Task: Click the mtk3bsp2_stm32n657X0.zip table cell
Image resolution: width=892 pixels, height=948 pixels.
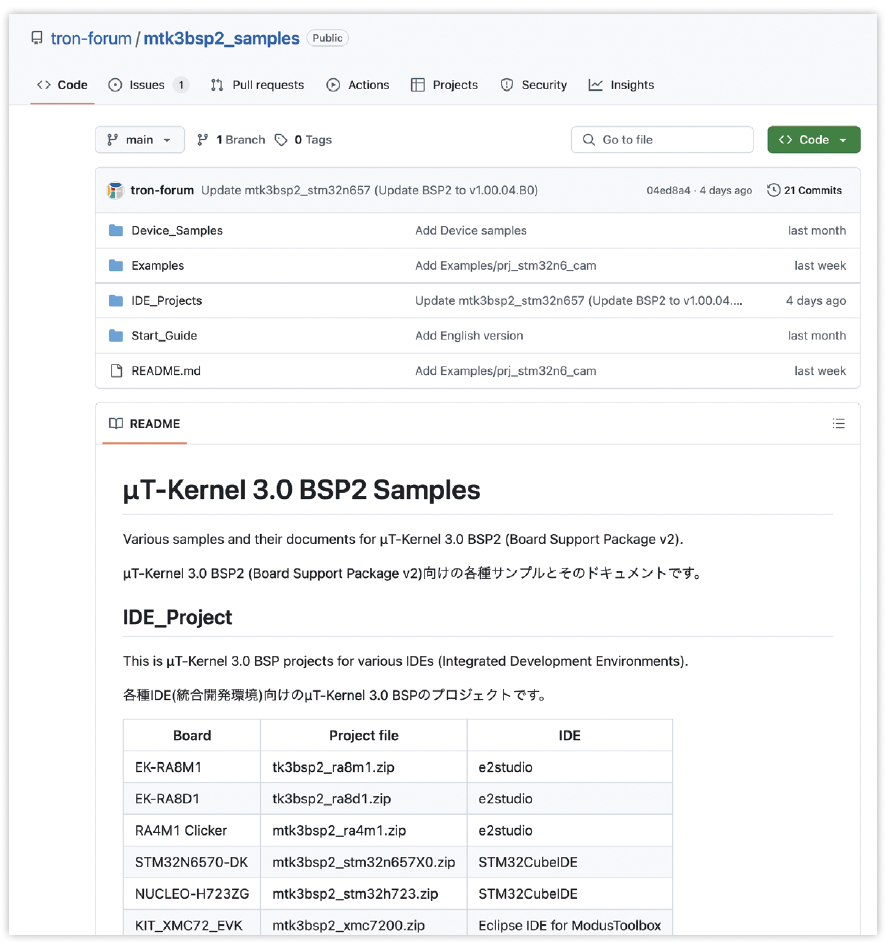Action: click(x=364, y=862)
